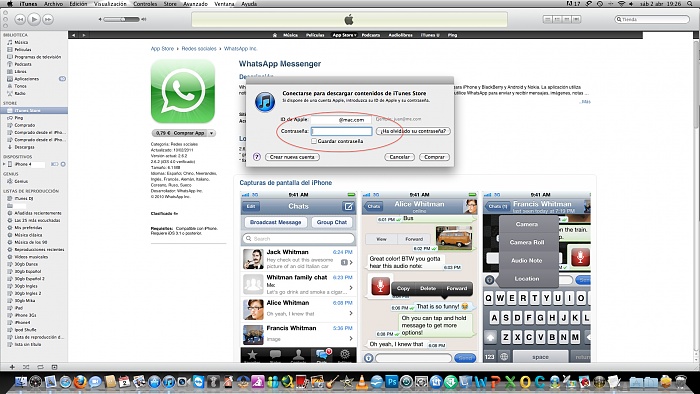Screen dimensions: 700x394
Task: Click the 0,79 € Comprar App button
Action: pyautogui.click(x=179, y=133)
